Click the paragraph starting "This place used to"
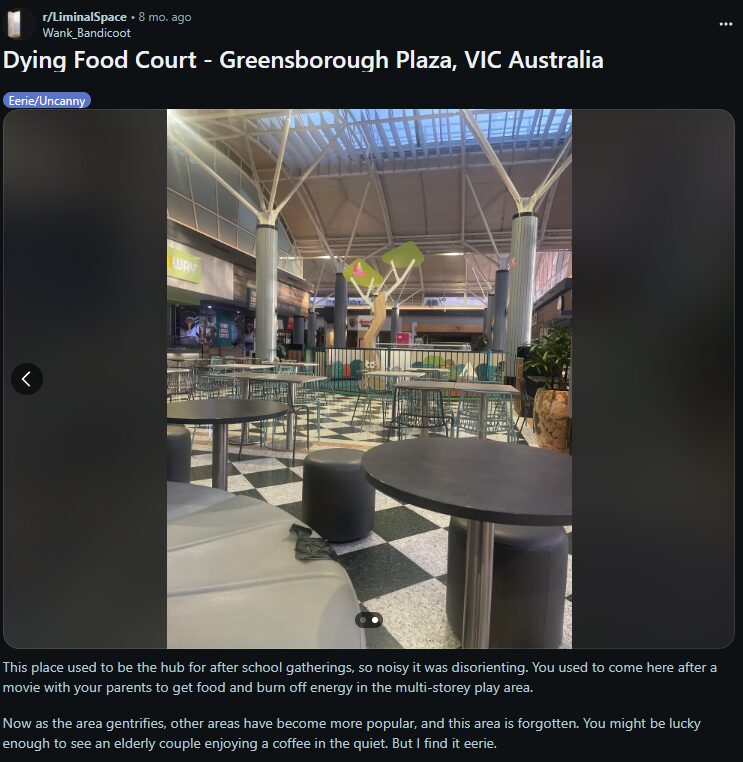The image size is (743, 762). pyautogui.click(x=360, y=677)
